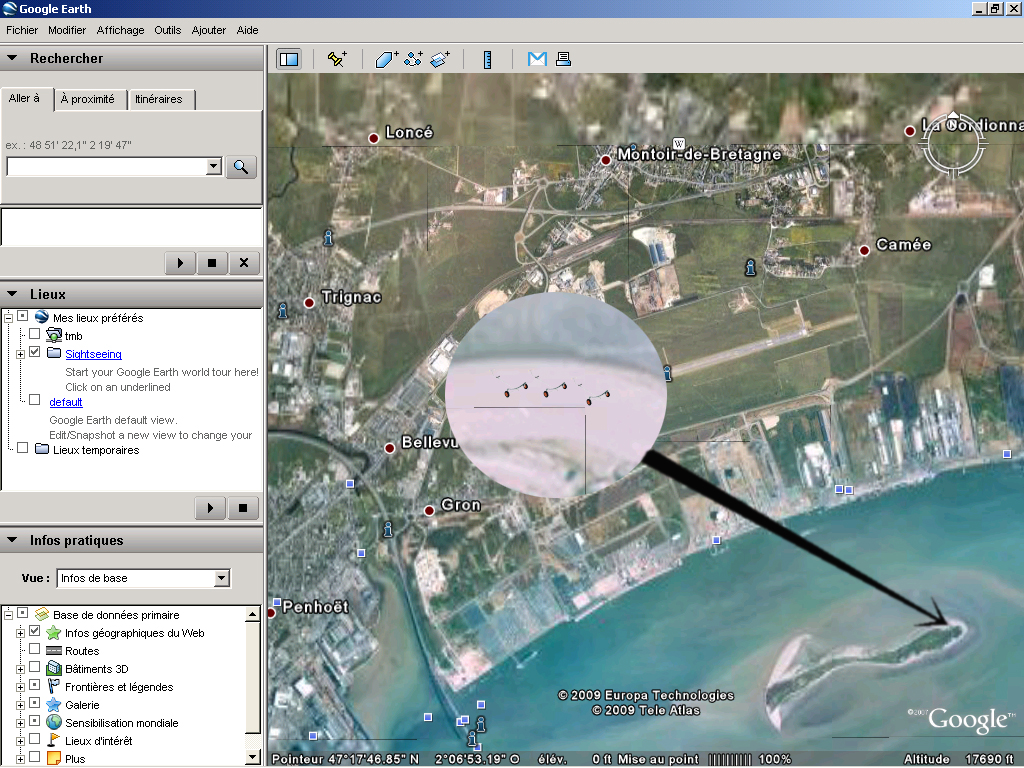This screenshot has width=1024, height=768.
Task: Open the search field dropdown arrow
Action: point(214,167)
